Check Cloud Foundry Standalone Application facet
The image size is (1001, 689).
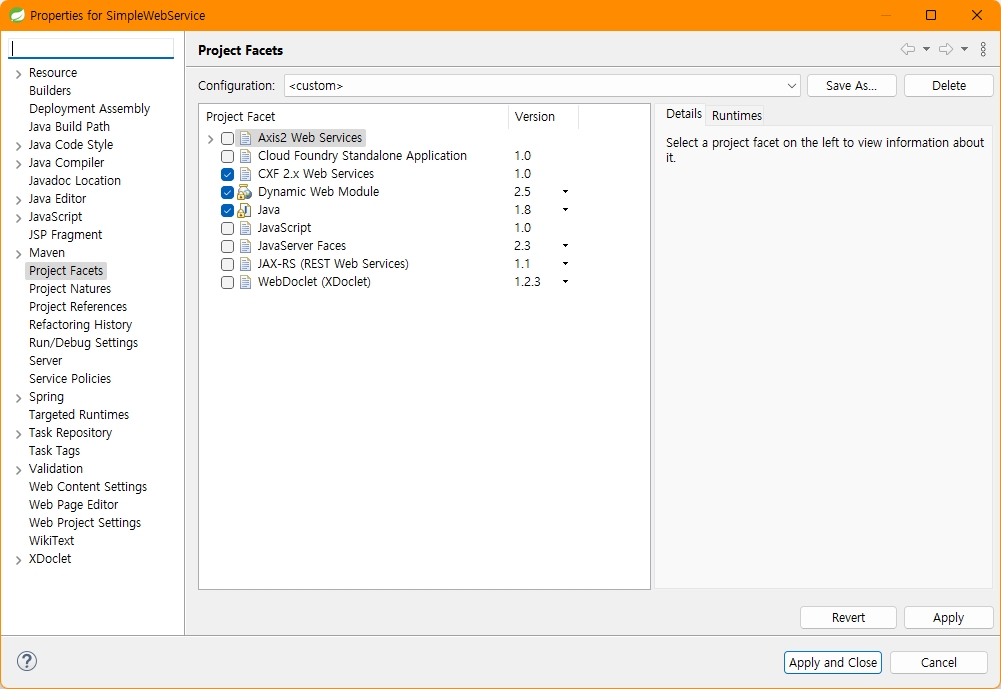(227, 156)
